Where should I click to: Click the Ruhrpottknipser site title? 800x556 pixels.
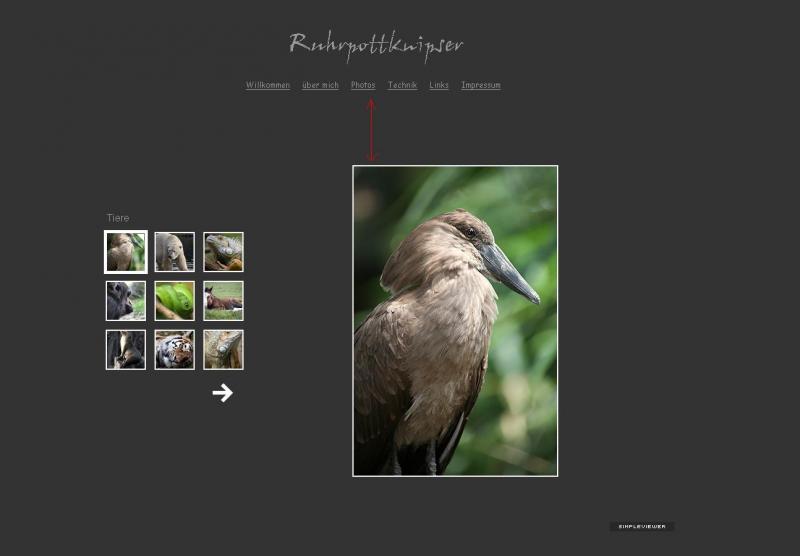376,45
